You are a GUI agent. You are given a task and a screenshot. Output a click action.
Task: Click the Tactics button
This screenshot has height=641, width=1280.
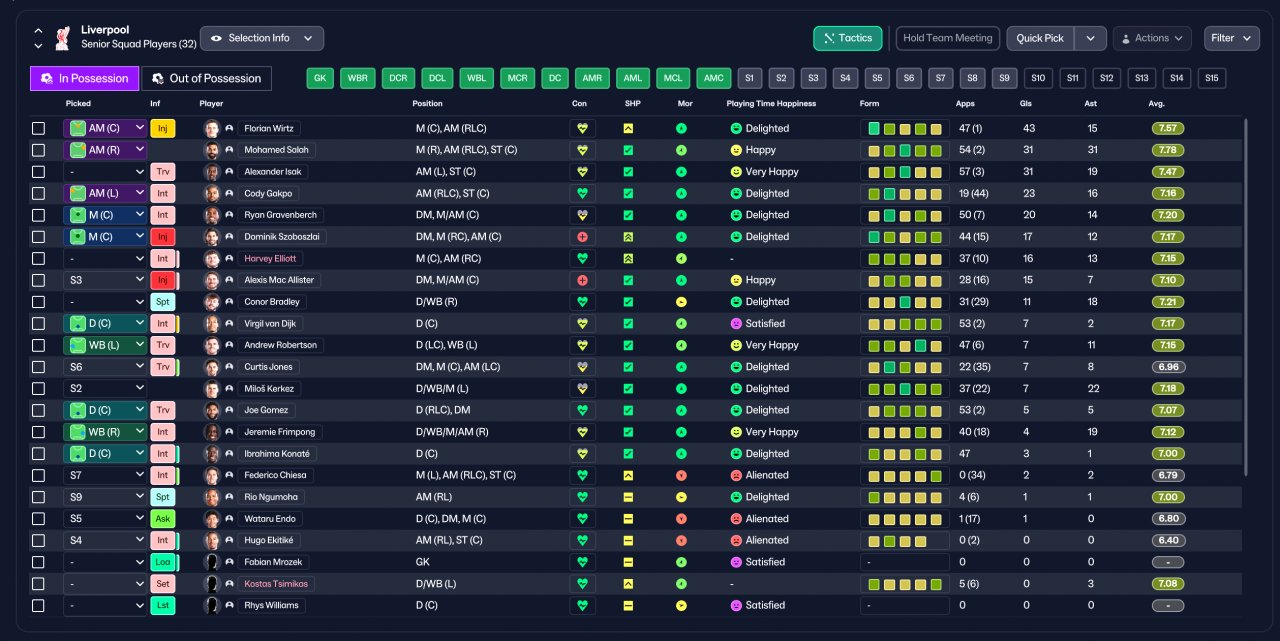coord(848,38)
